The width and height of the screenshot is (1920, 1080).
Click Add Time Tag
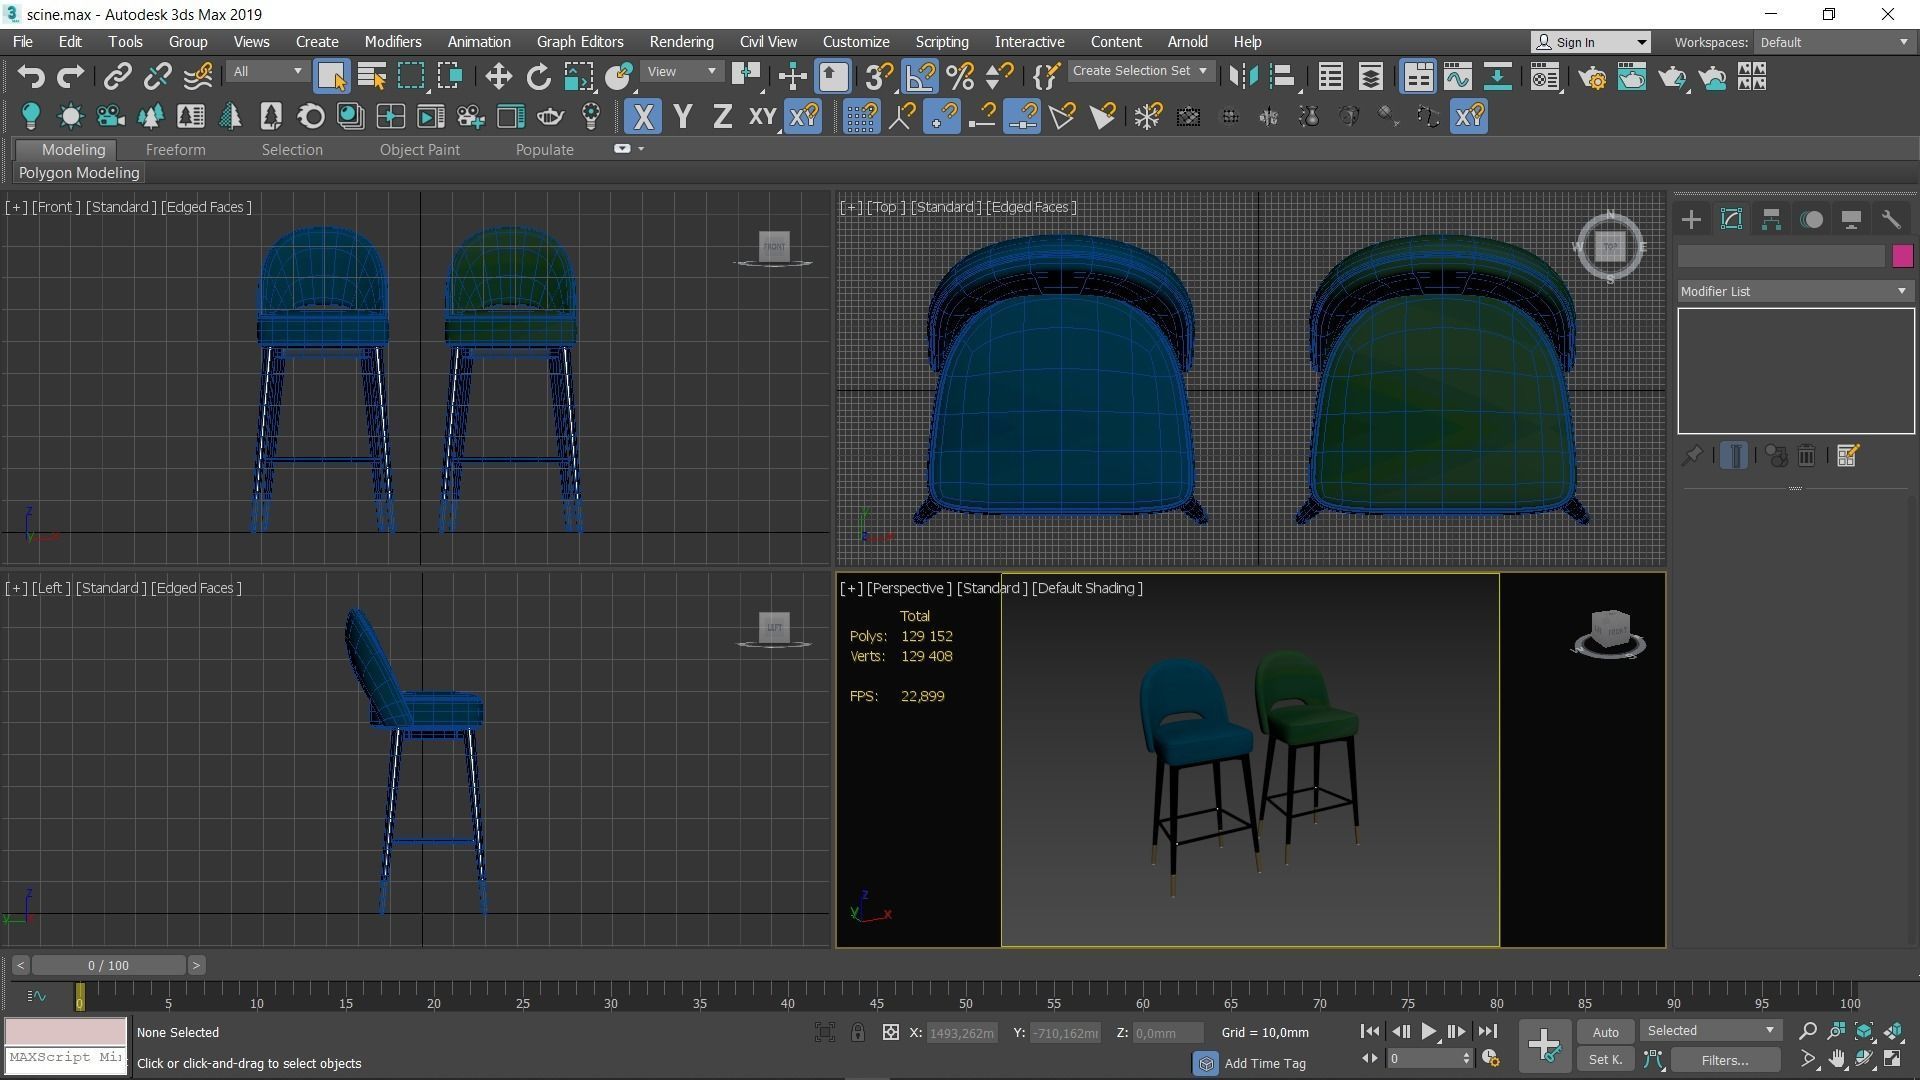1265,1064
